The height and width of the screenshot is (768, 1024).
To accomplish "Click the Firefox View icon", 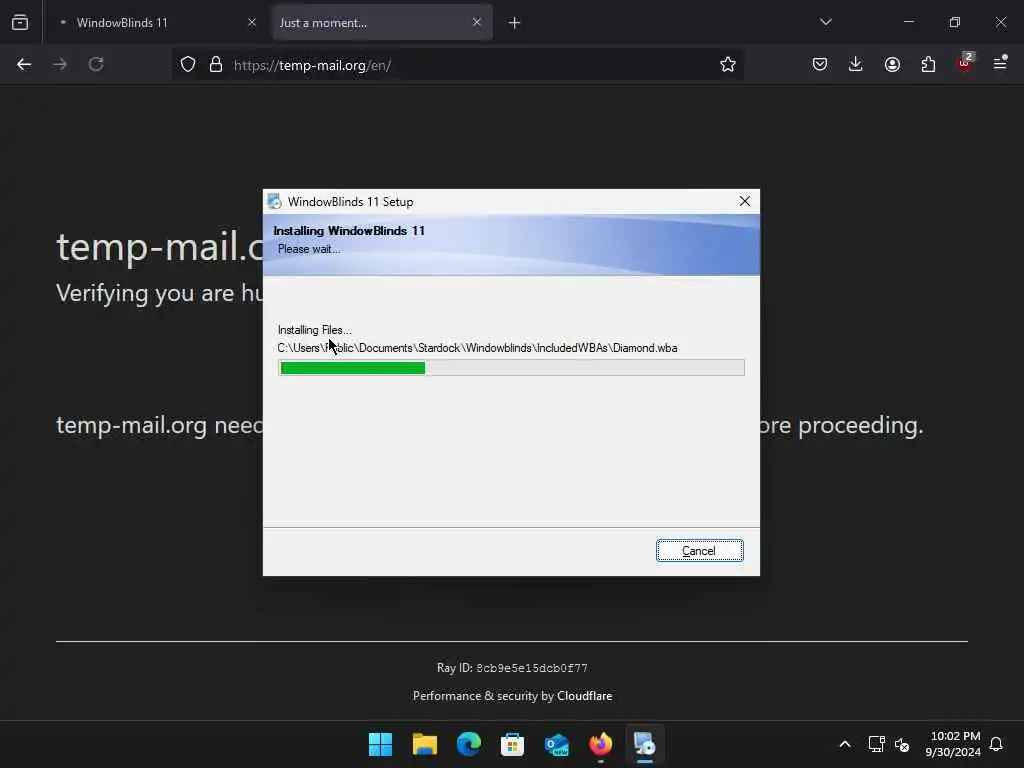I will (20, 22).
